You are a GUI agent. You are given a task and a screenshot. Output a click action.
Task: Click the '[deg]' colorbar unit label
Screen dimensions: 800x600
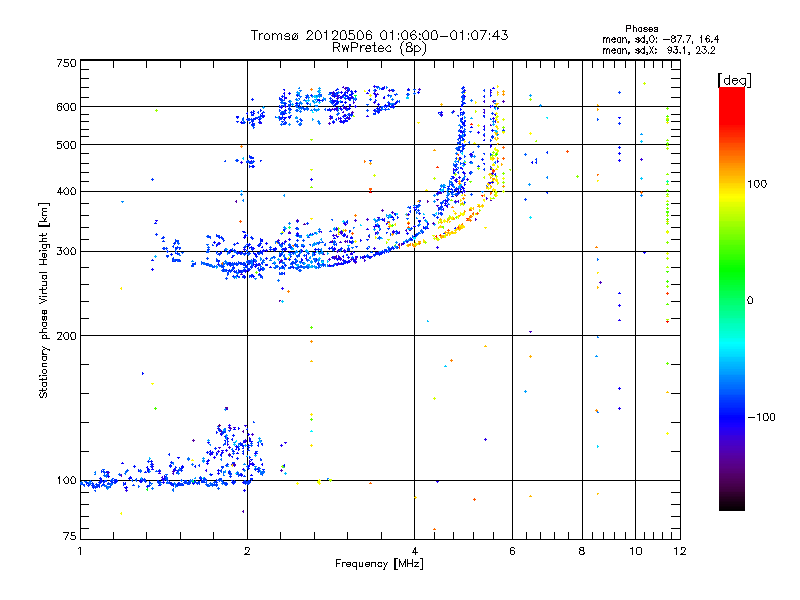click(x=734, y=80)
